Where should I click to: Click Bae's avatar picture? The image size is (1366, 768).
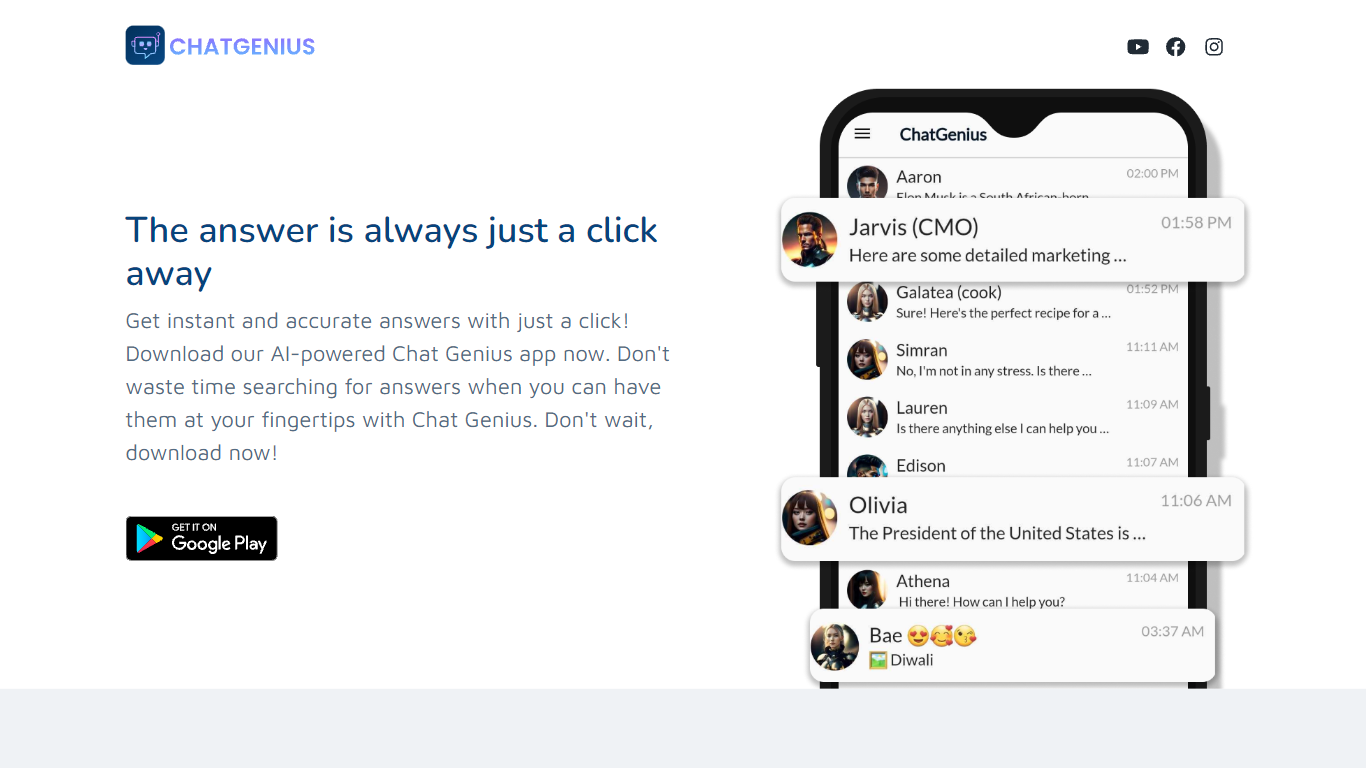tap(835, 647)
